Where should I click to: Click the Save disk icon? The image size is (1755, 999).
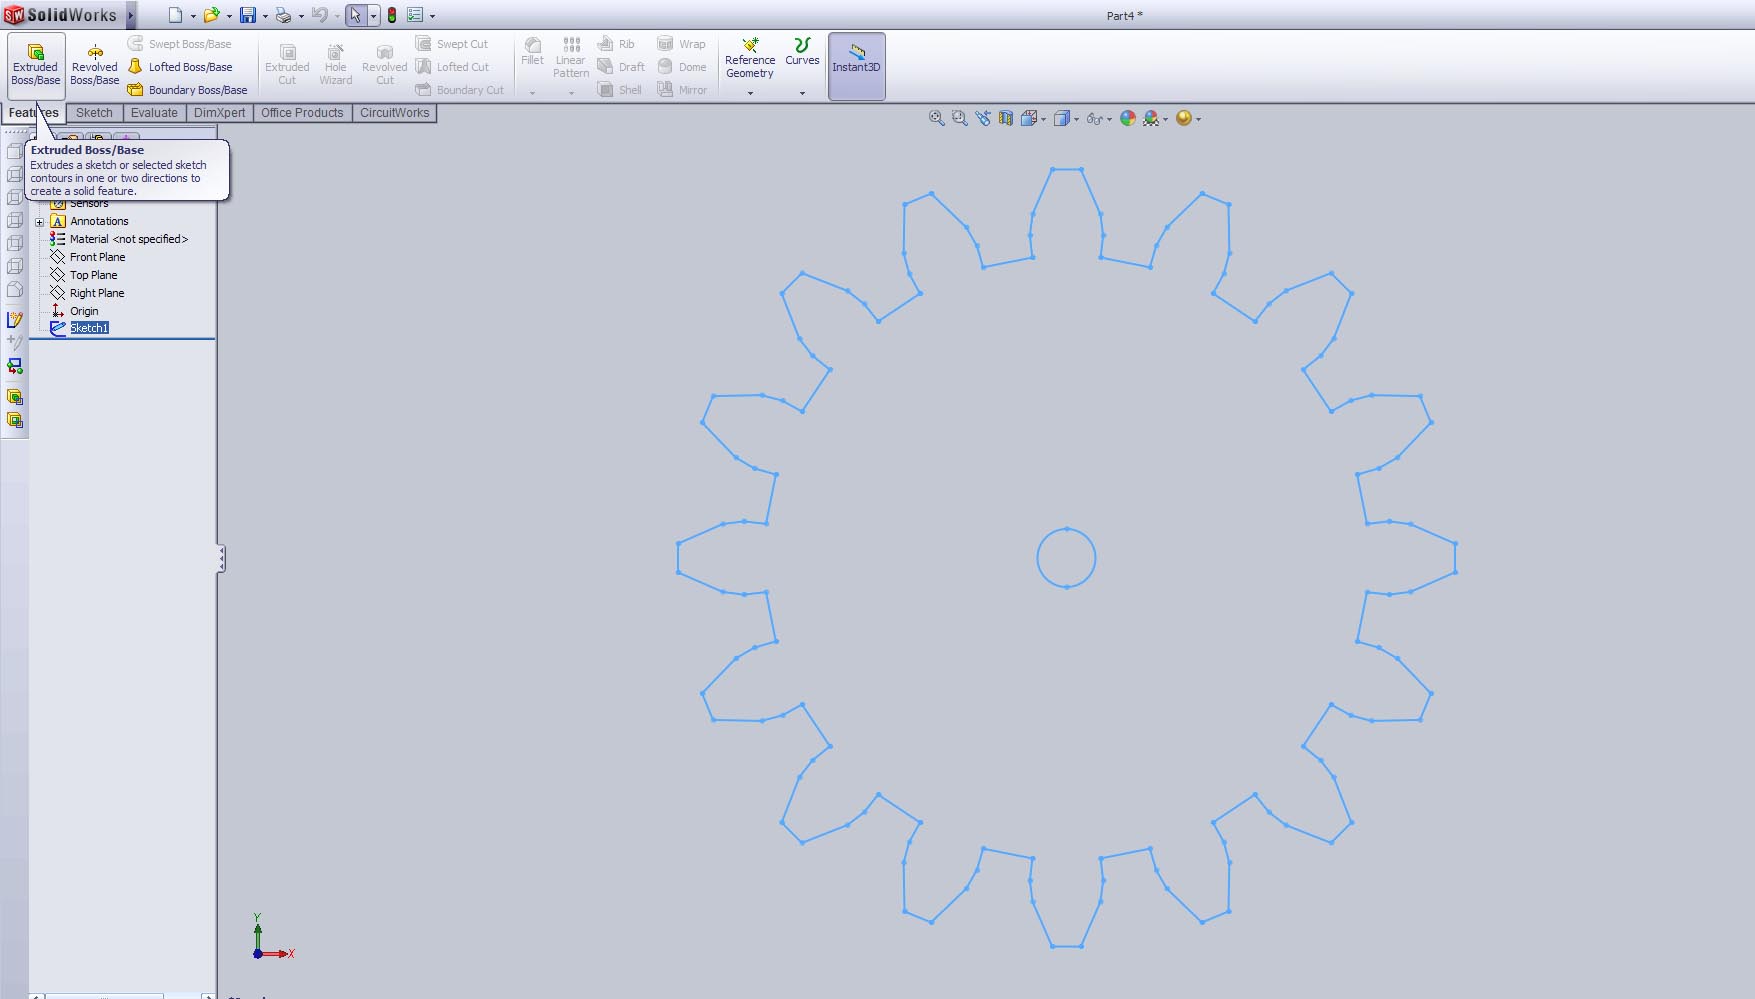(248, 15)
